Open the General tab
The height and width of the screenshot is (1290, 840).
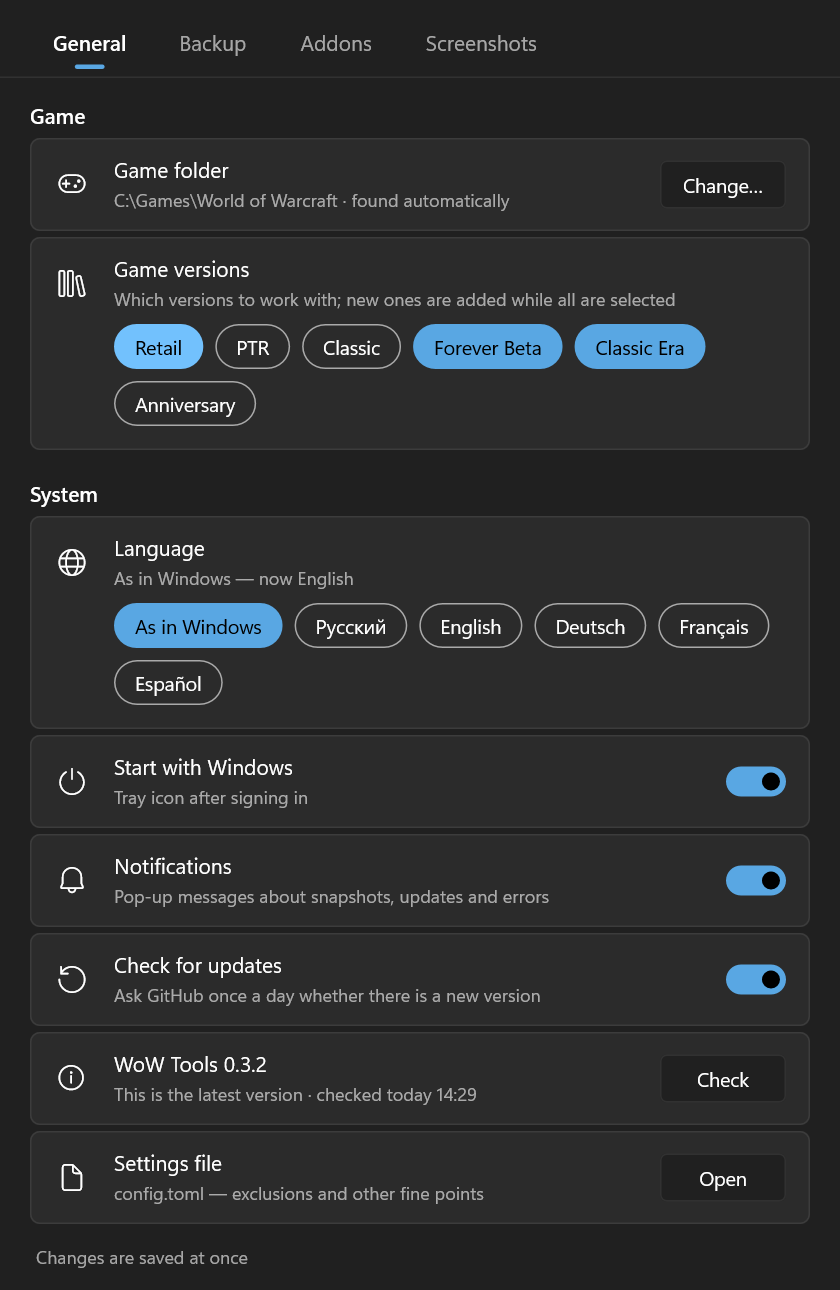point(90,44)
